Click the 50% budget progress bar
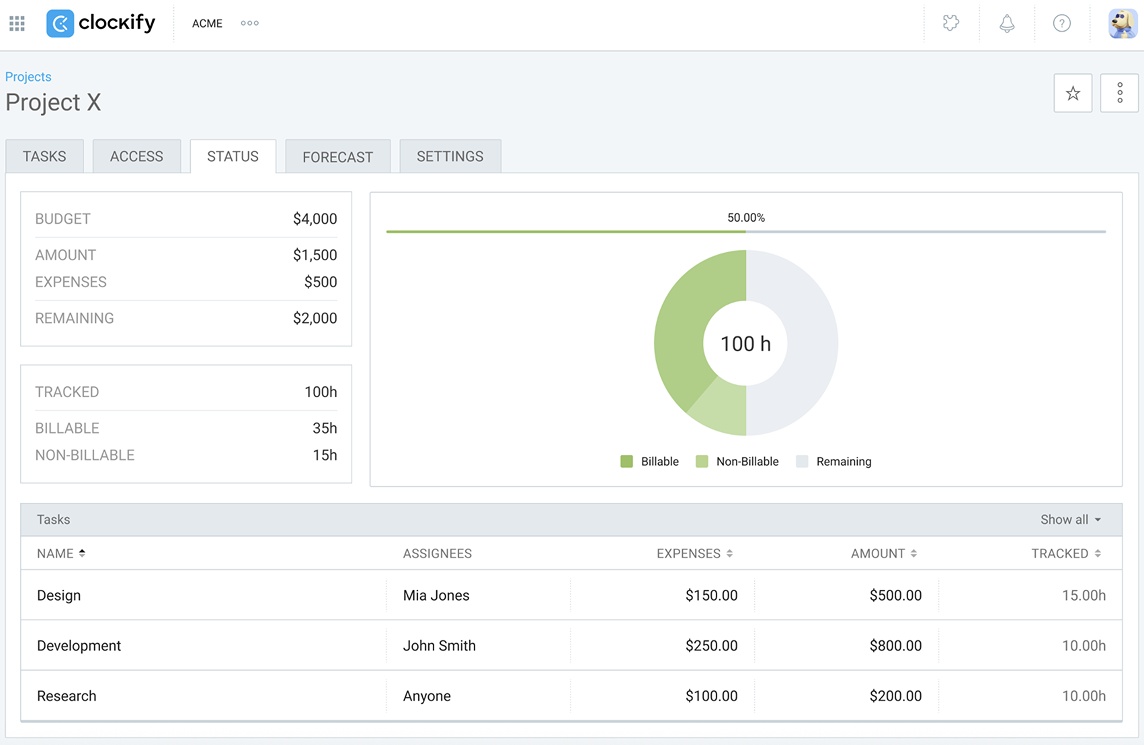Viewport: 1144px width, 745px height. [x=746, y=232]
